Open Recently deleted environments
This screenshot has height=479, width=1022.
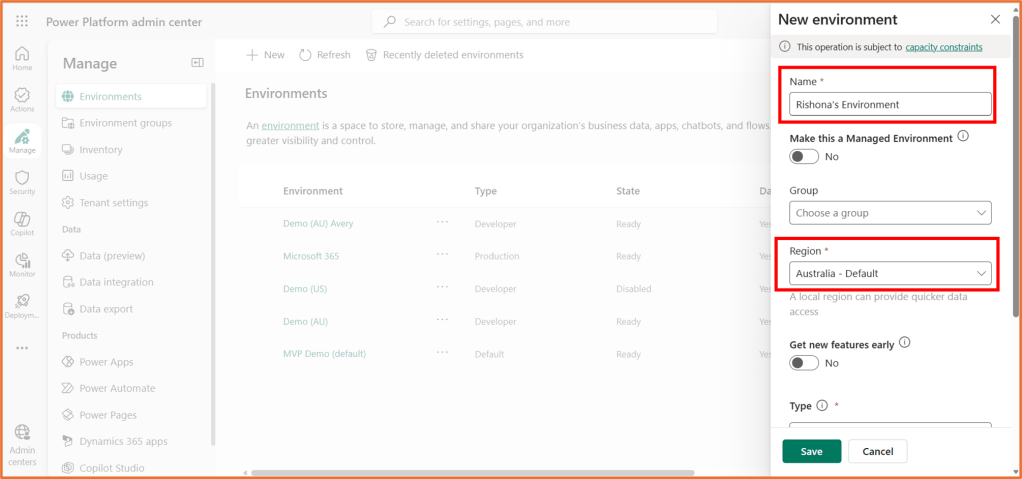point(445,55)
